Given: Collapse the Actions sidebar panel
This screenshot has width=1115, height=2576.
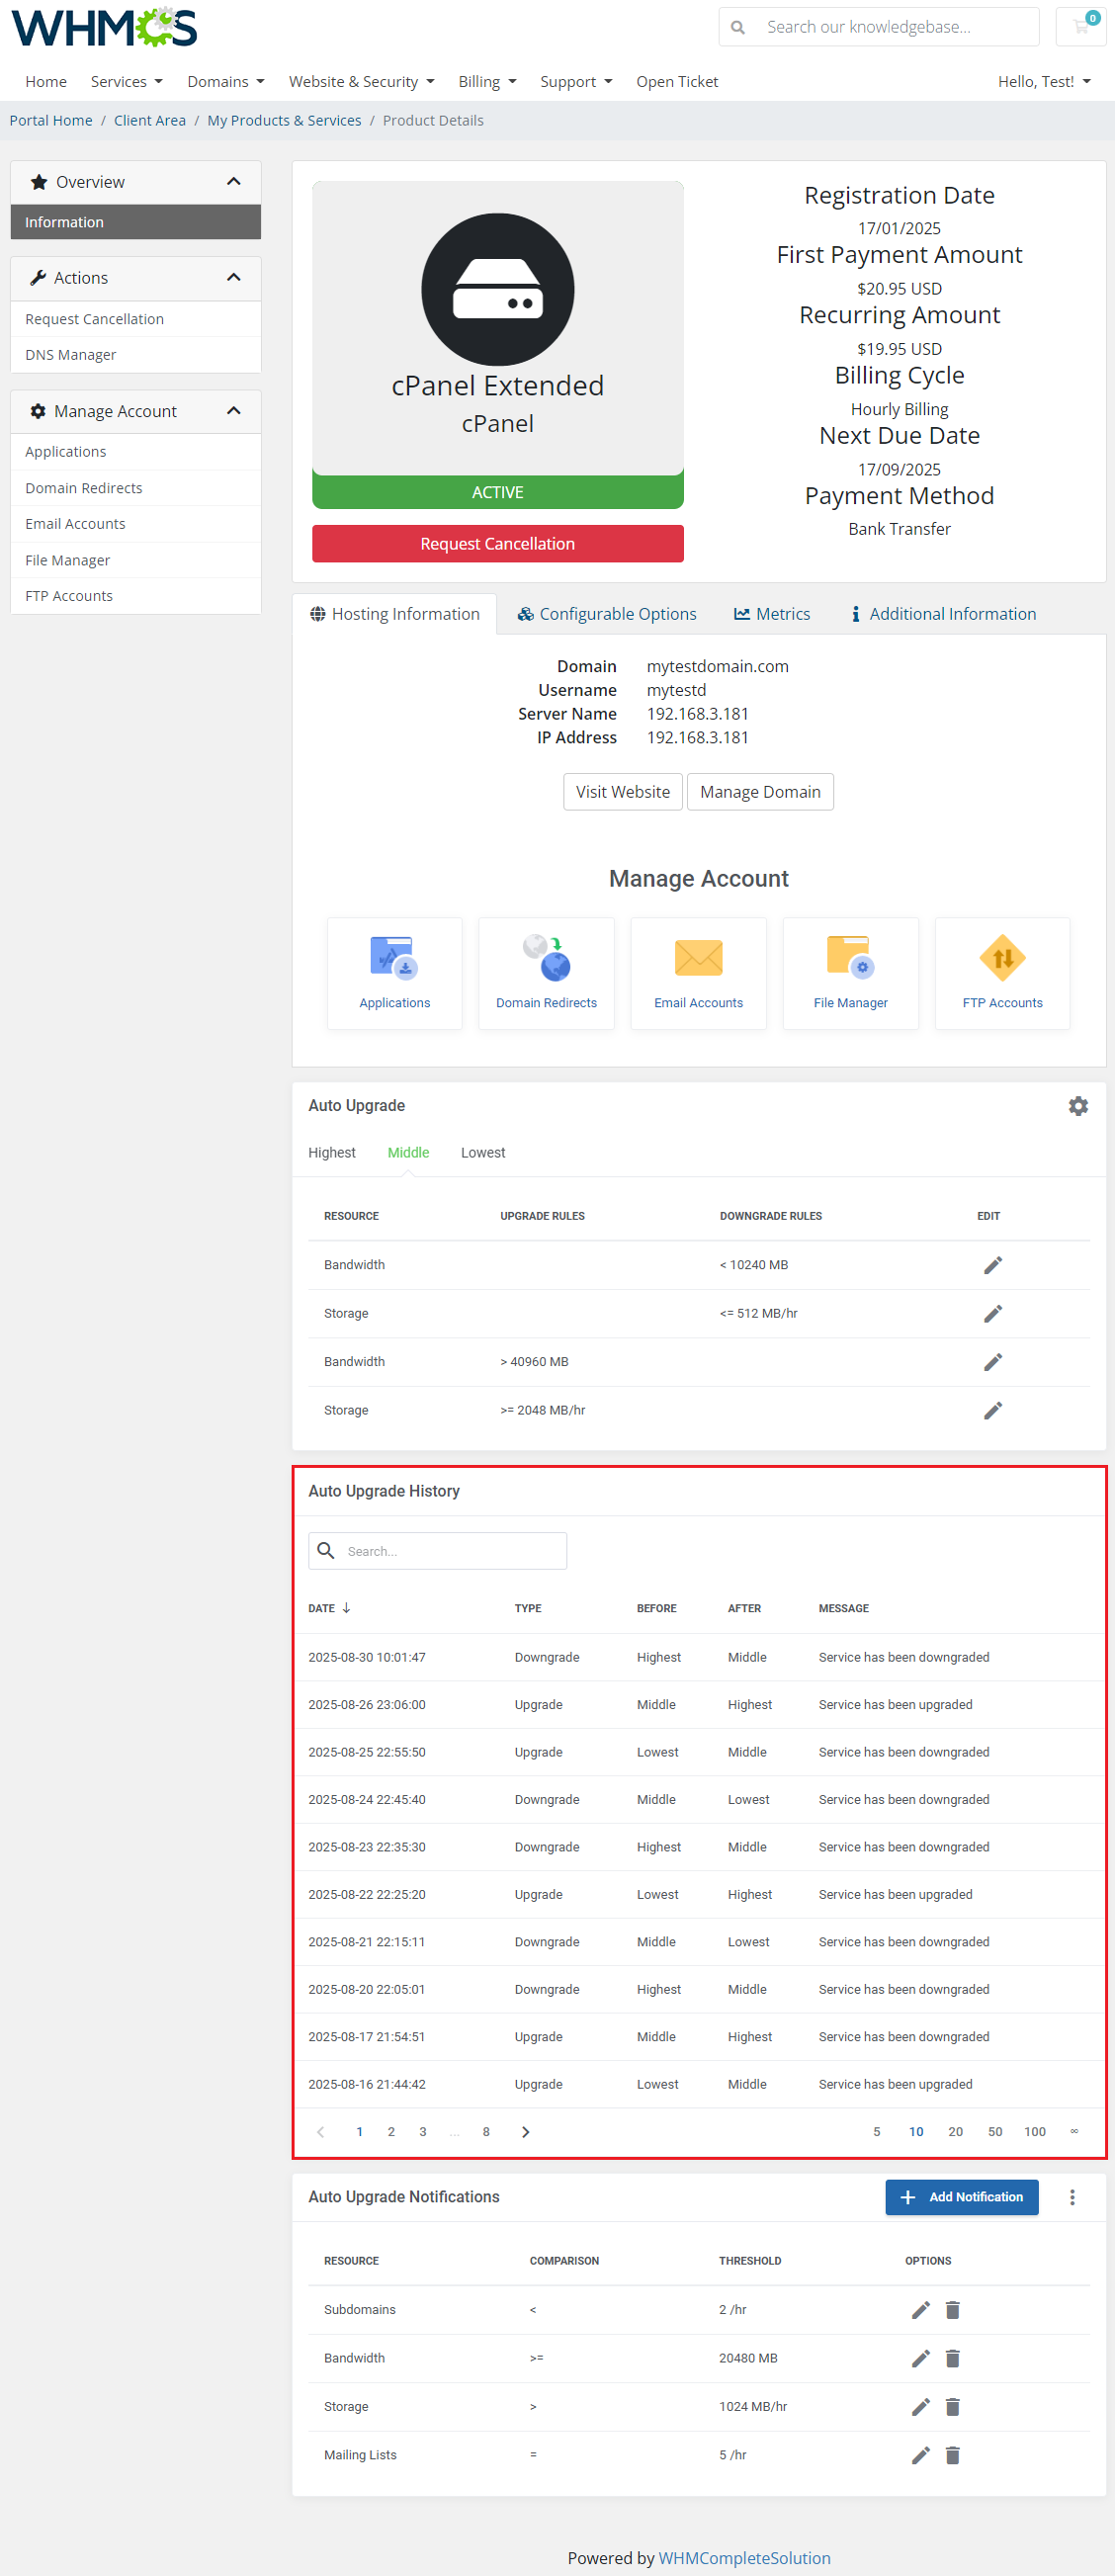Looking at the screenshot, I should click(234, 278).
